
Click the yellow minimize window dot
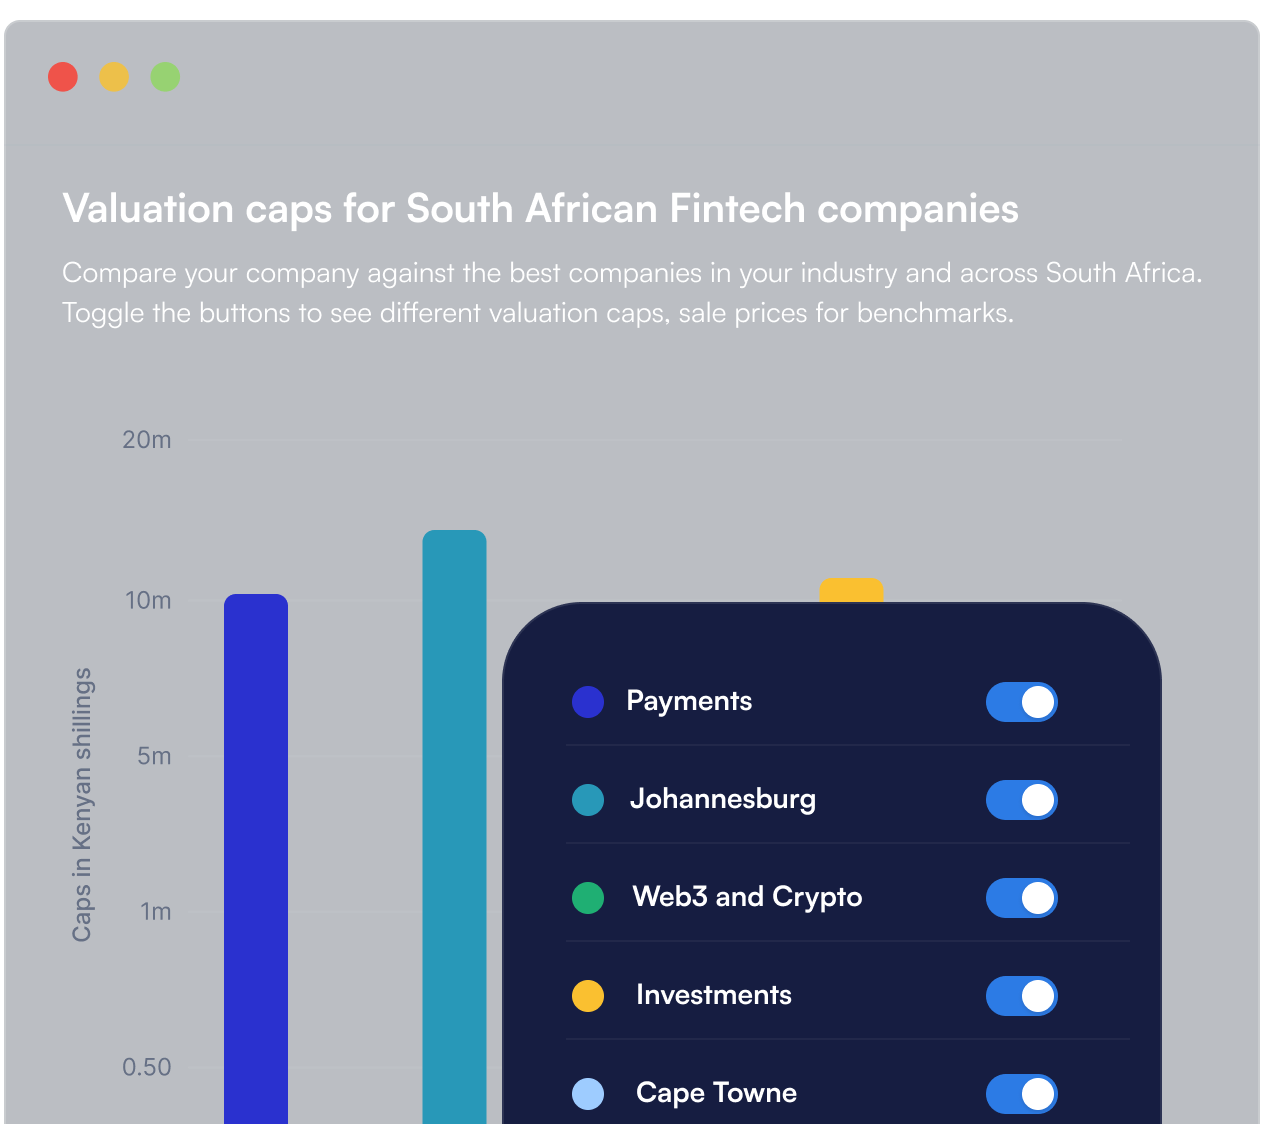[x=114, y=77]
